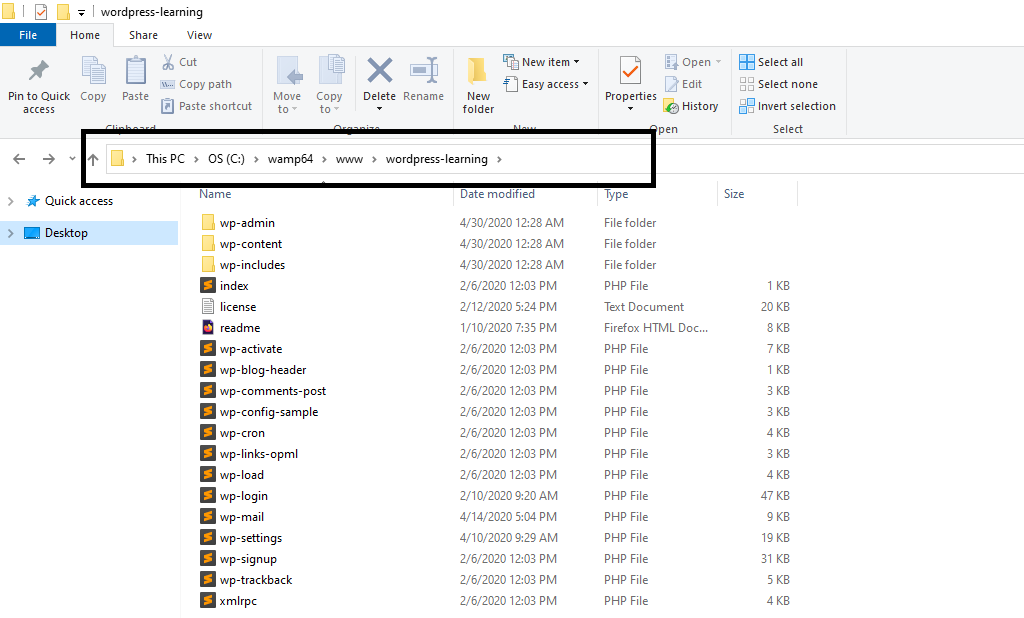1024x618 pixels.
Task: Select the index PHP file
Action: point(234,285)
